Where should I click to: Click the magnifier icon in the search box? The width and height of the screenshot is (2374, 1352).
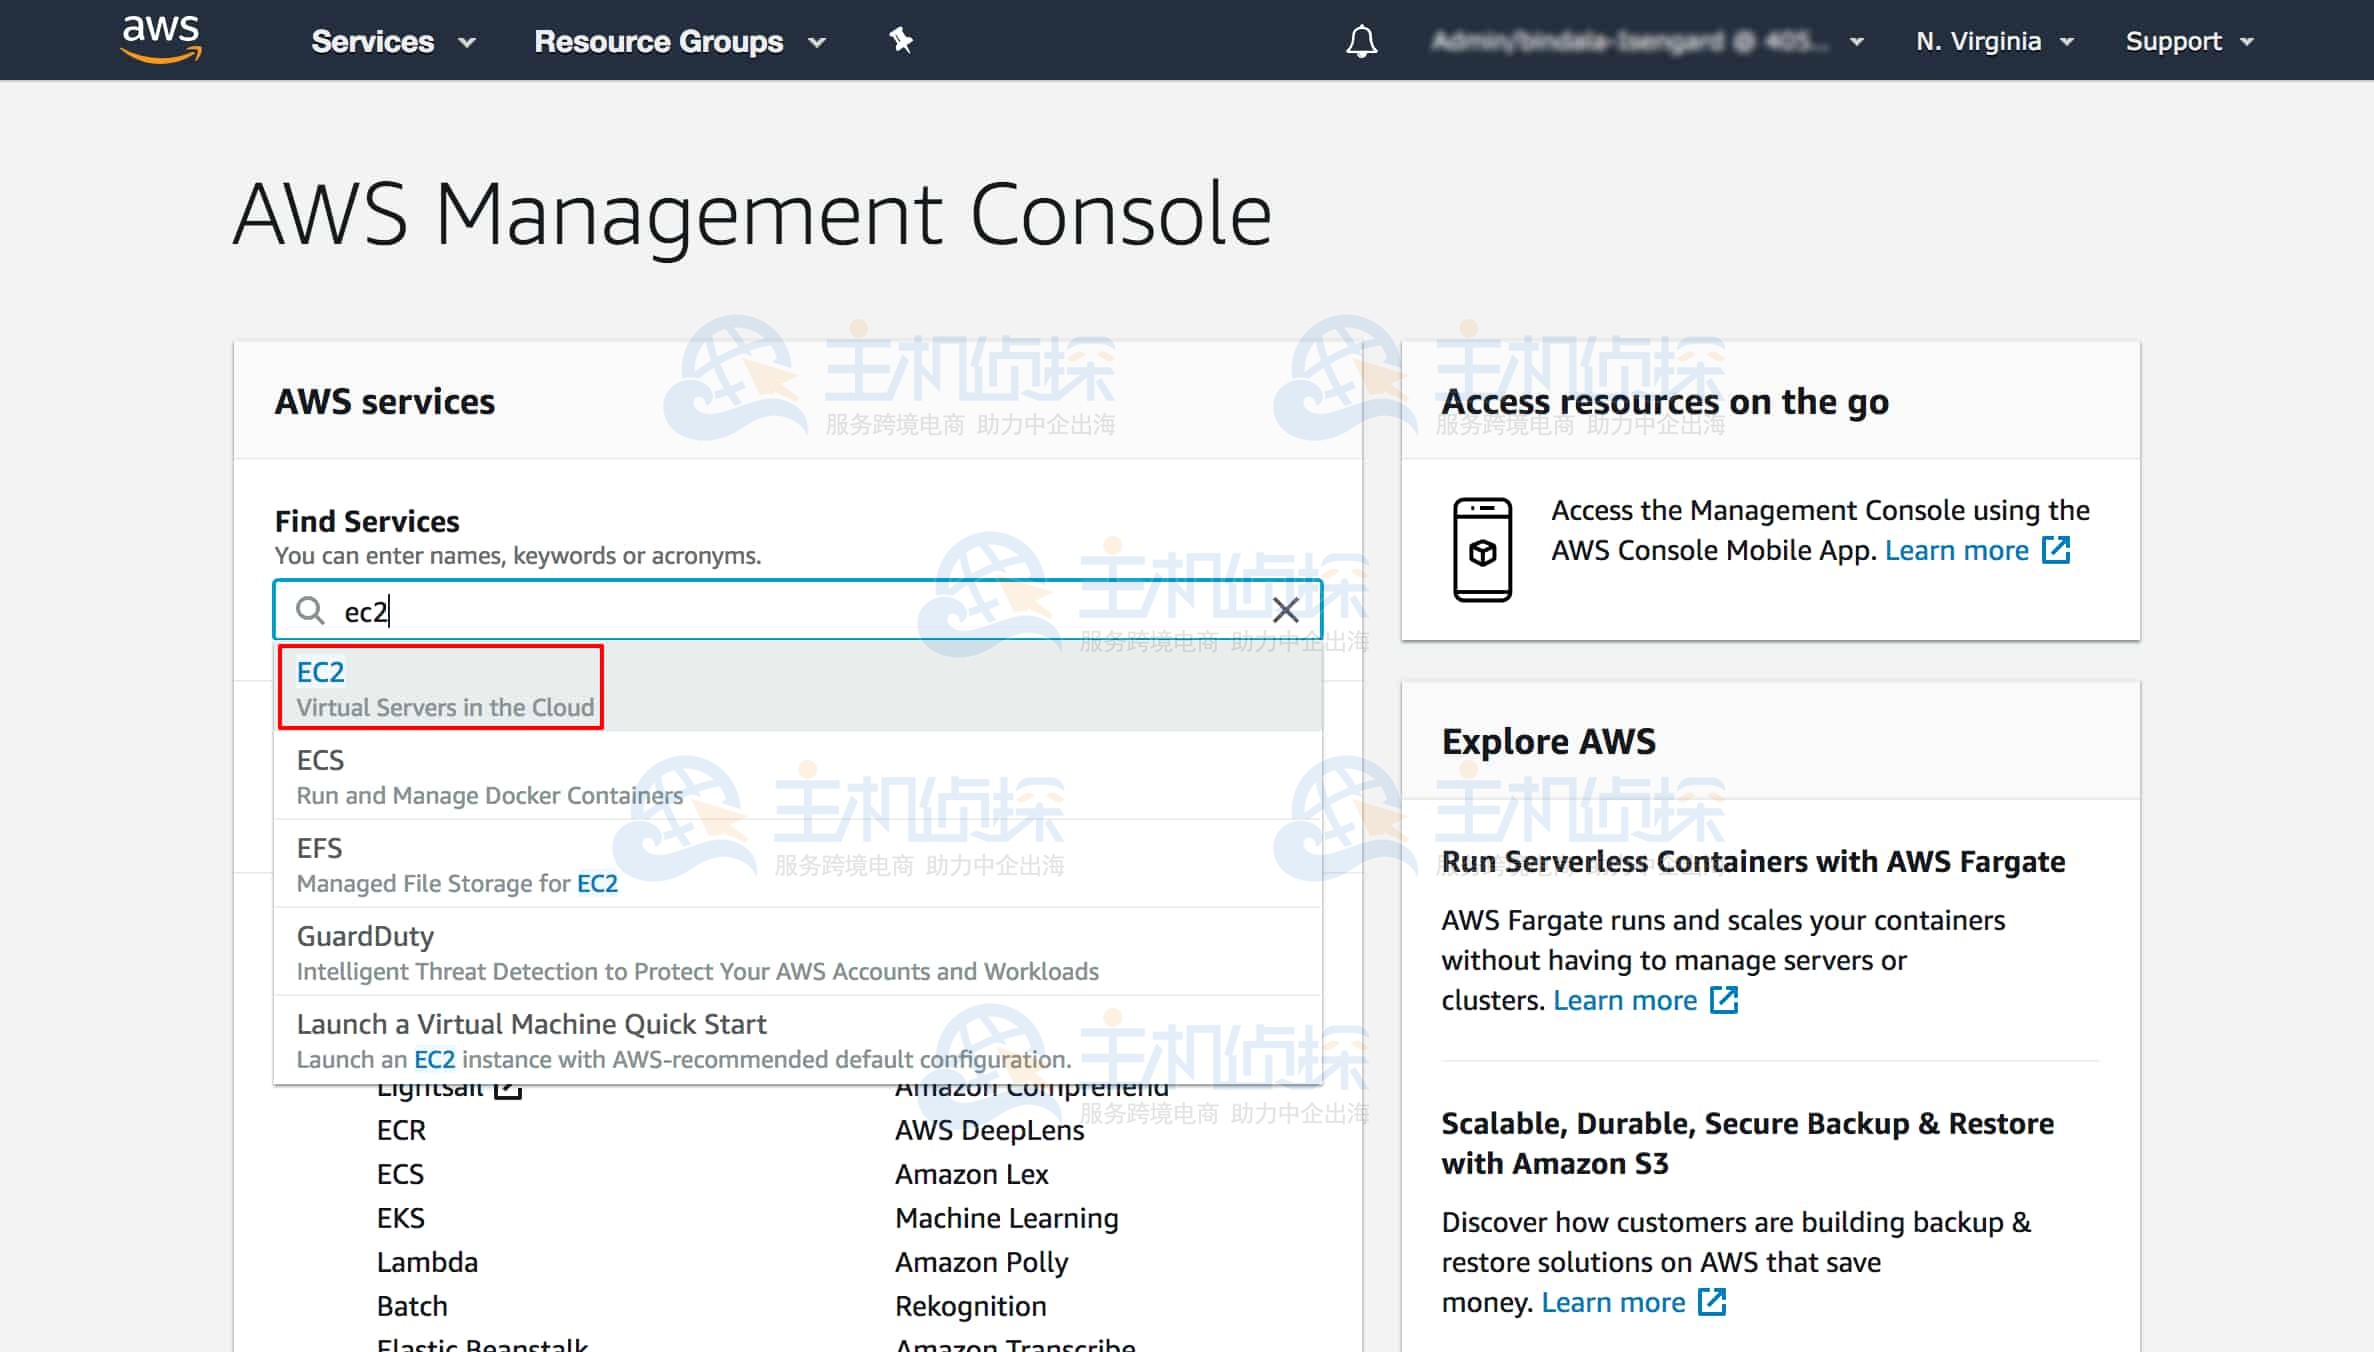[311, 610]
